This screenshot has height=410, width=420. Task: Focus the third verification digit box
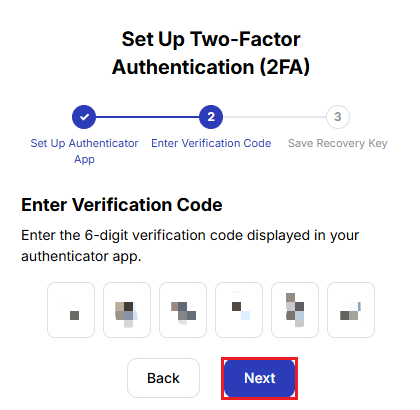click(183, 310)
